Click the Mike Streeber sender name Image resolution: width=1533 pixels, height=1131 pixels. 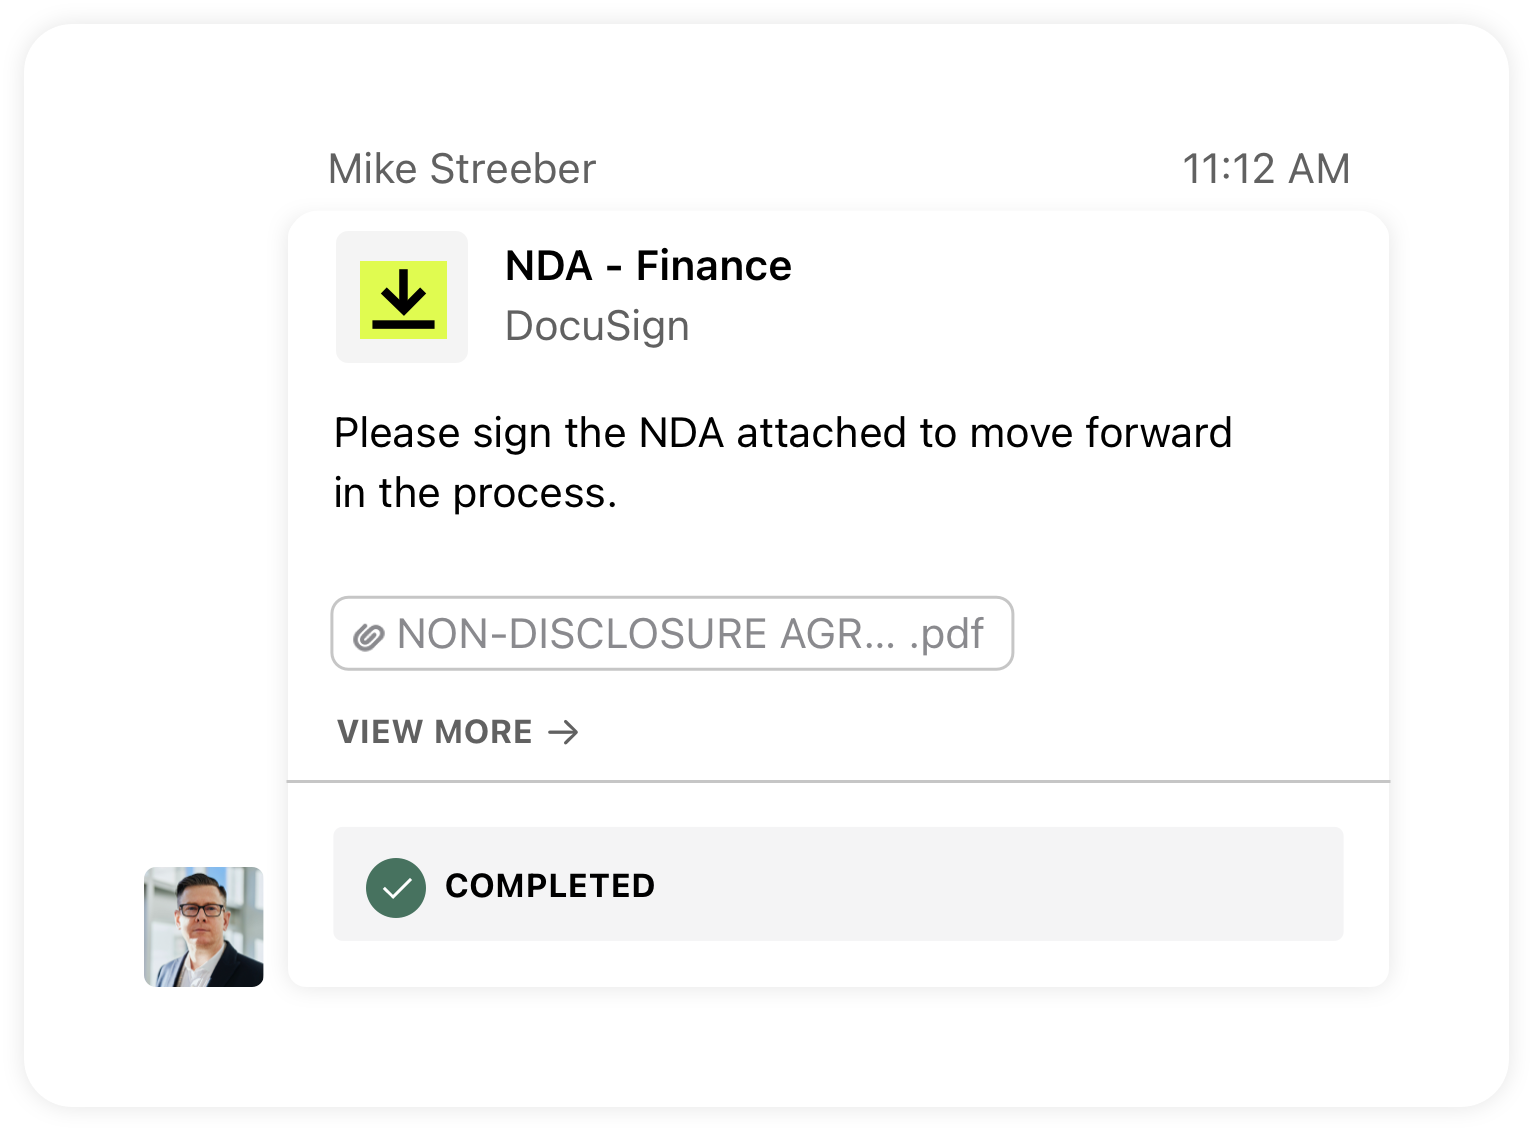tap(462, 169)
